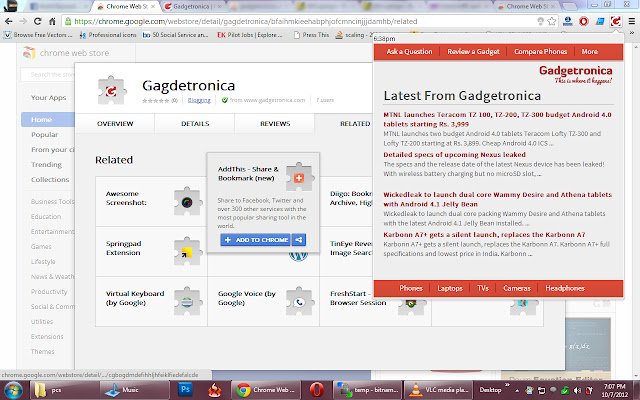Reload the current page
640x400 pixels.
tap(38, 21)
